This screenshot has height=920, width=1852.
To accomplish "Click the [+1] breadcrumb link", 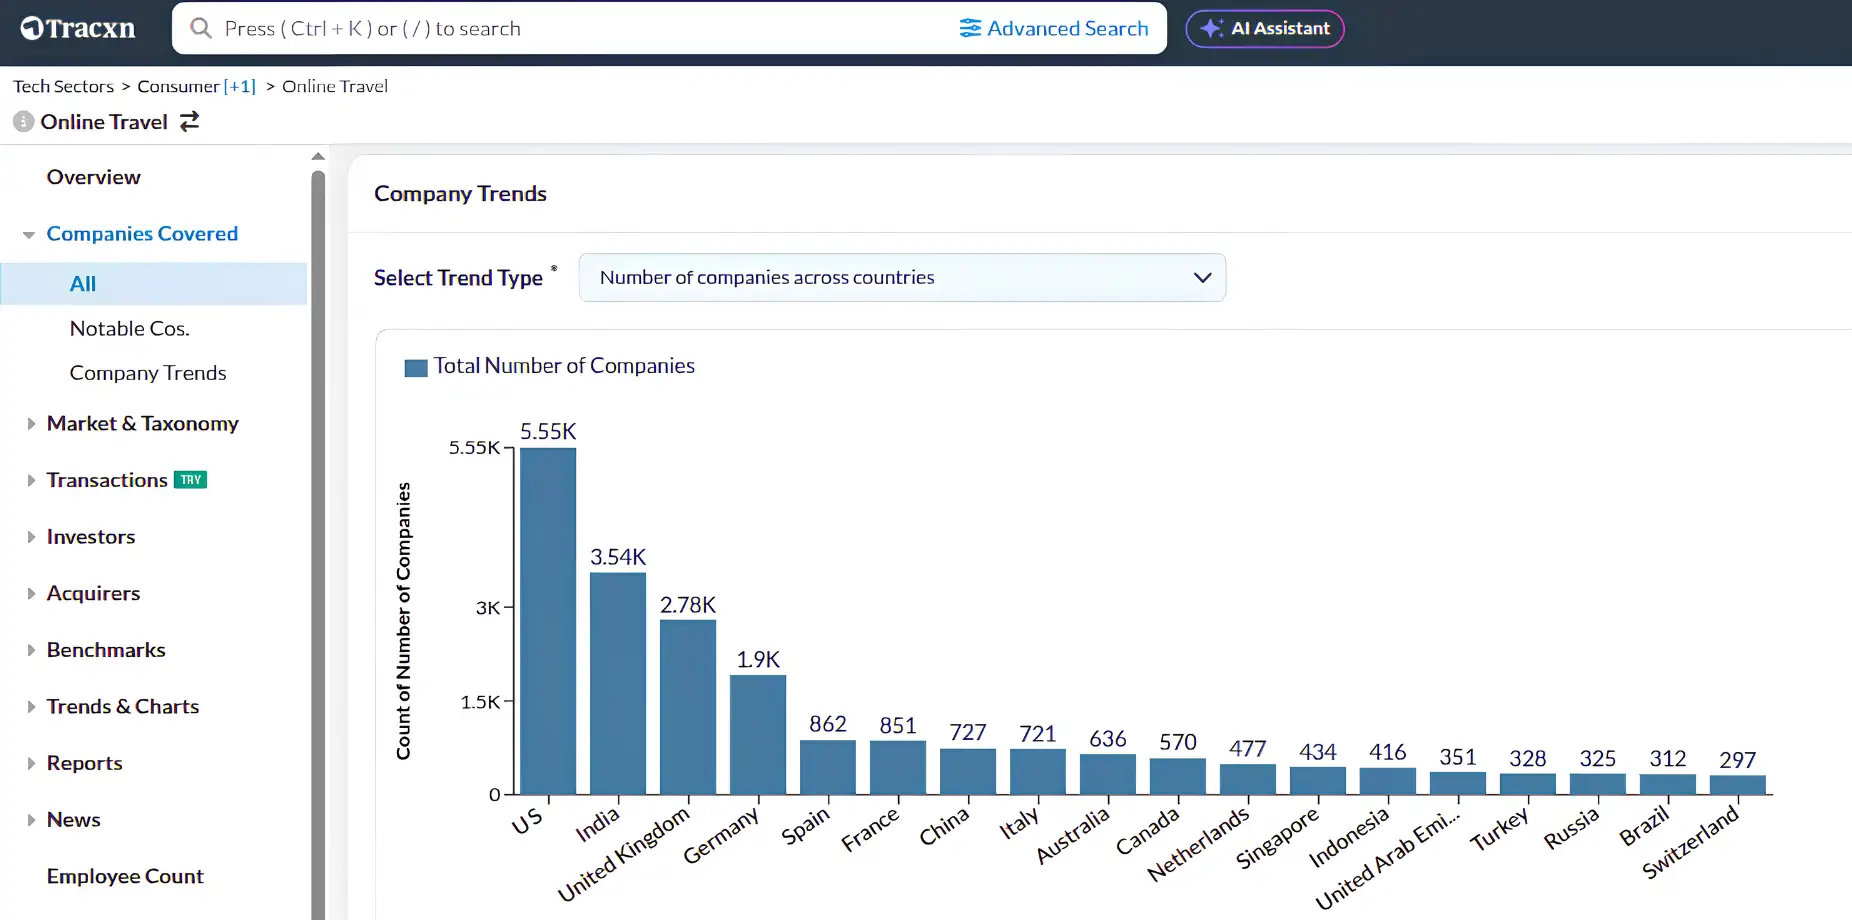I will click(240, 86).
